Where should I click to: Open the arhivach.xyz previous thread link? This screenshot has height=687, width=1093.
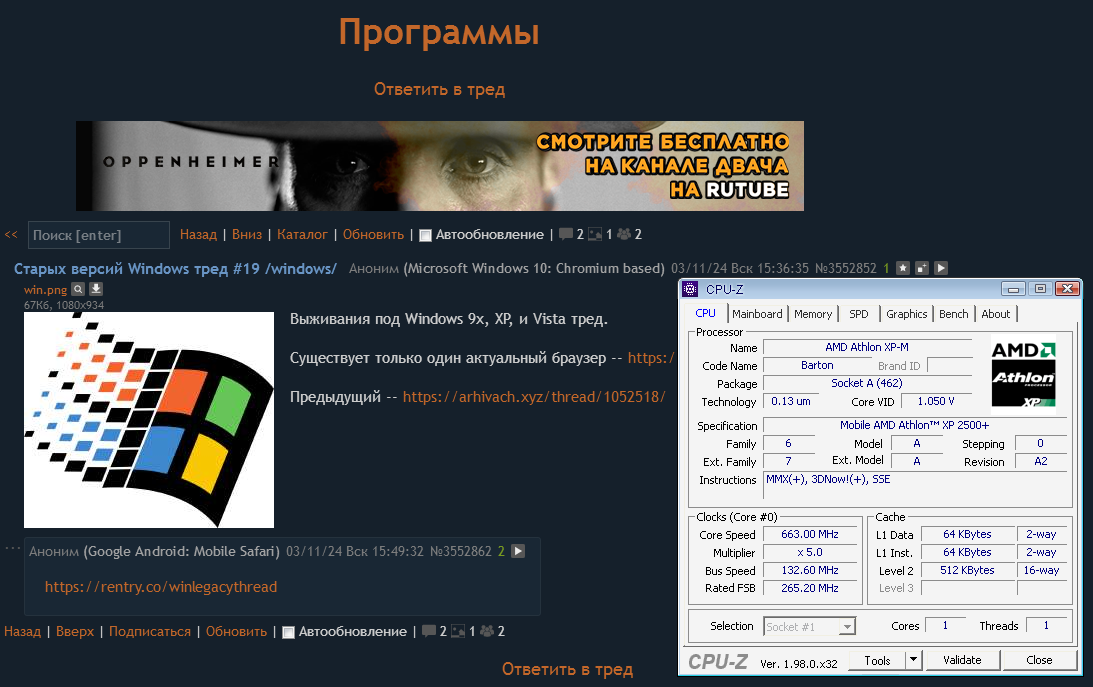pos(534,396)
